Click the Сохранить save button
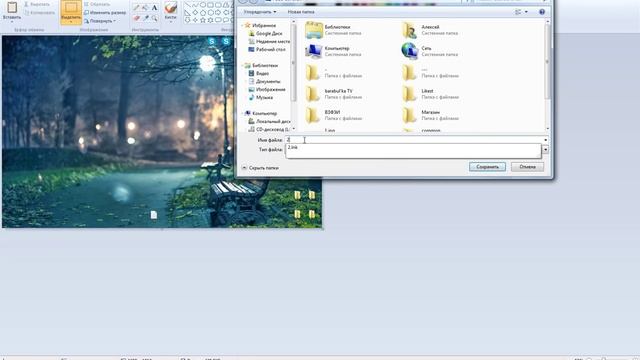 pos(487,167)
